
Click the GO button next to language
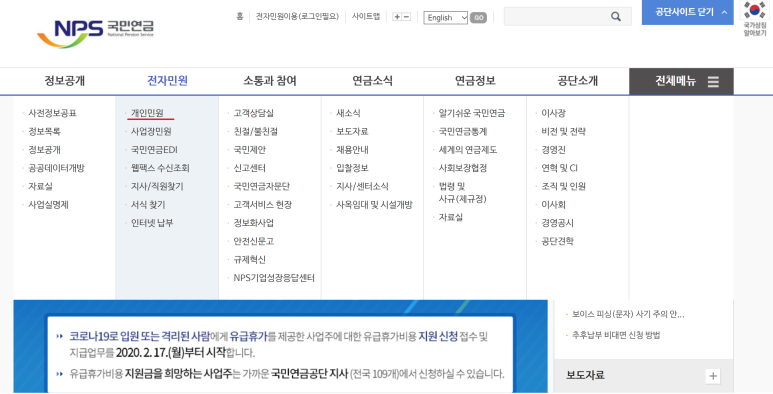[478, 18]
